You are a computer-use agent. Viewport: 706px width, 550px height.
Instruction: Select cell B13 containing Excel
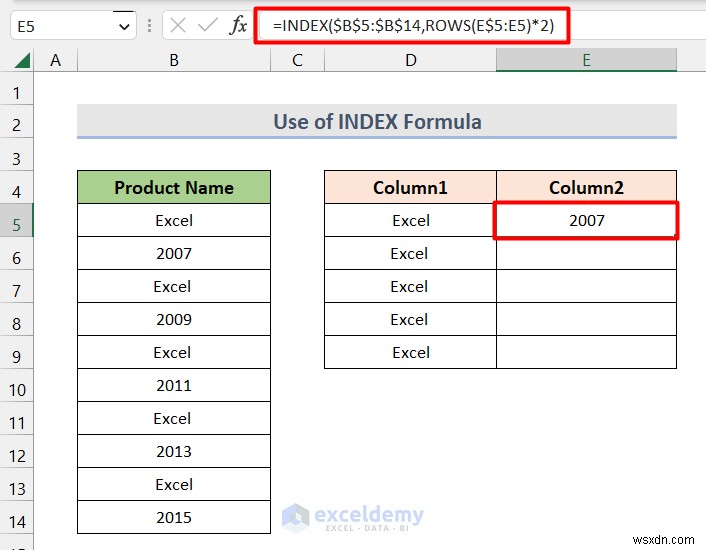[x=174, y=484]
